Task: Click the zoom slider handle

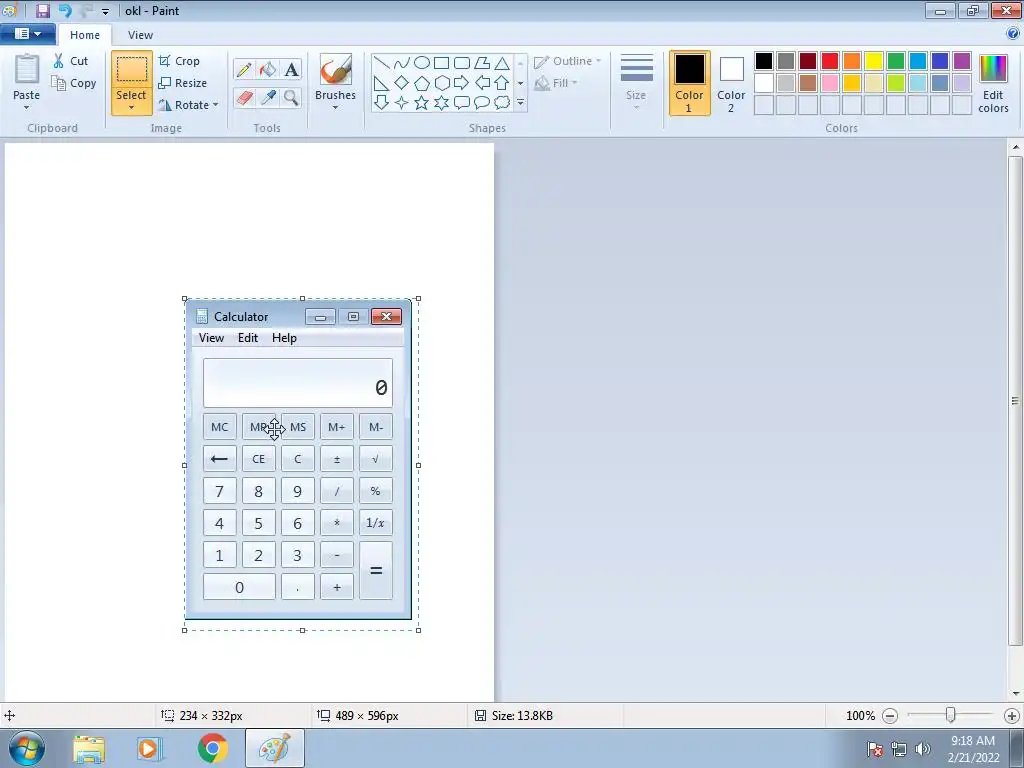Action: (x=951, y=716)
